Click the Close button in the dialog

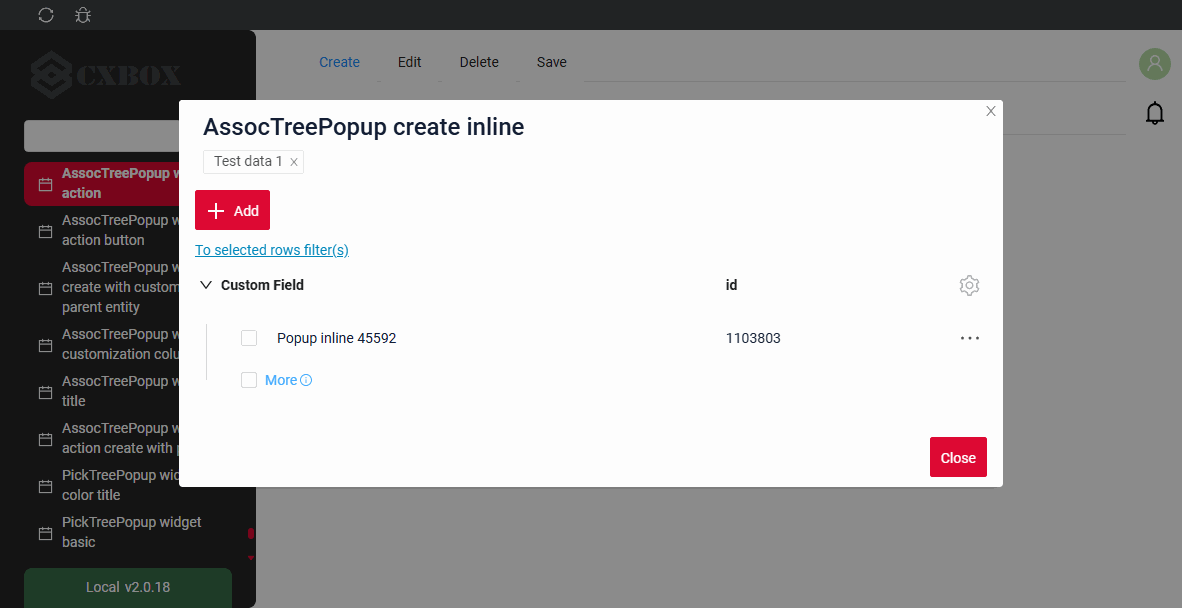pyautogui.click(x=958, y=457)
